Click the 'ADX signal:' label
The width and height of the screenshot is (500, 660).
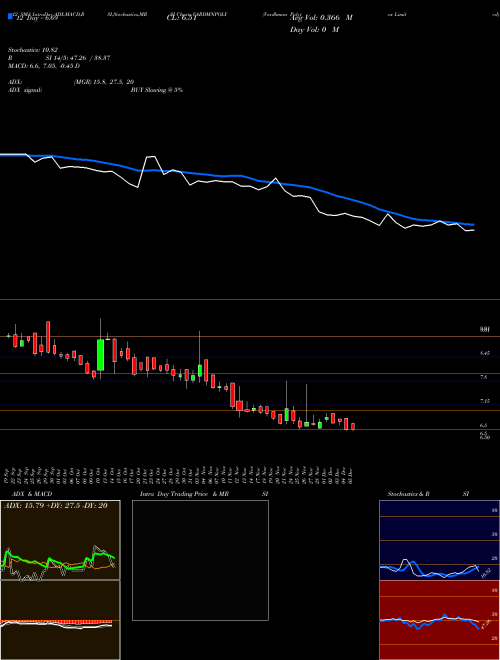[24, 90]
